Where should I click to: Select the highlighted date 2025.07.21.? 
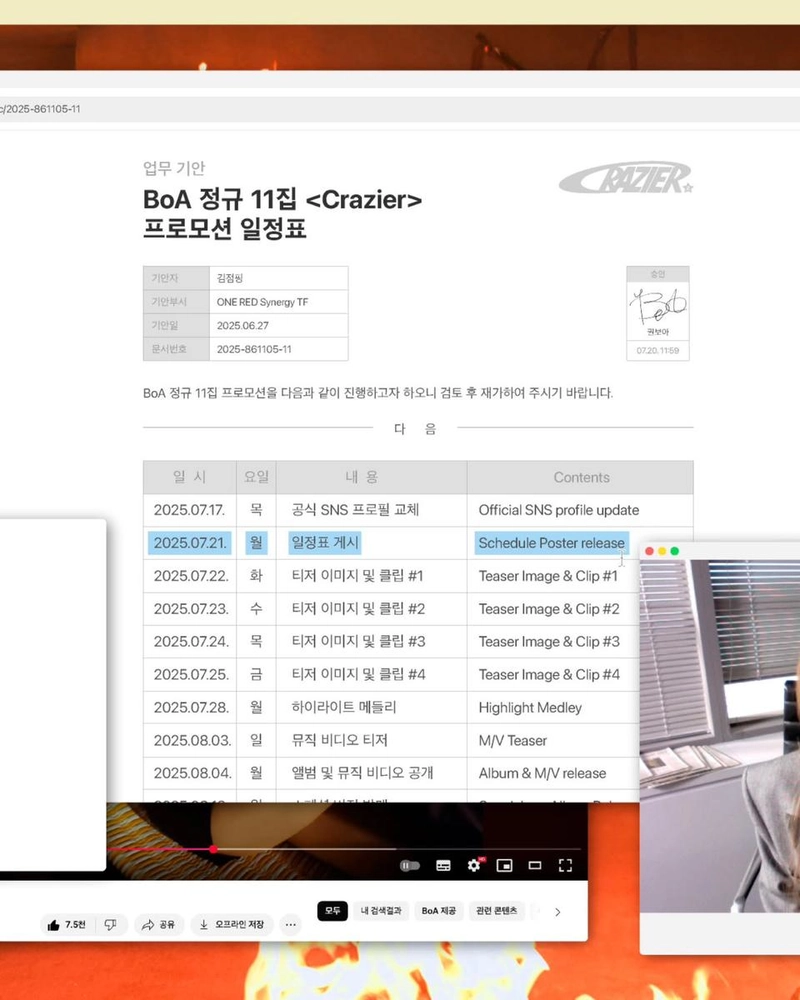coord(189,543)
